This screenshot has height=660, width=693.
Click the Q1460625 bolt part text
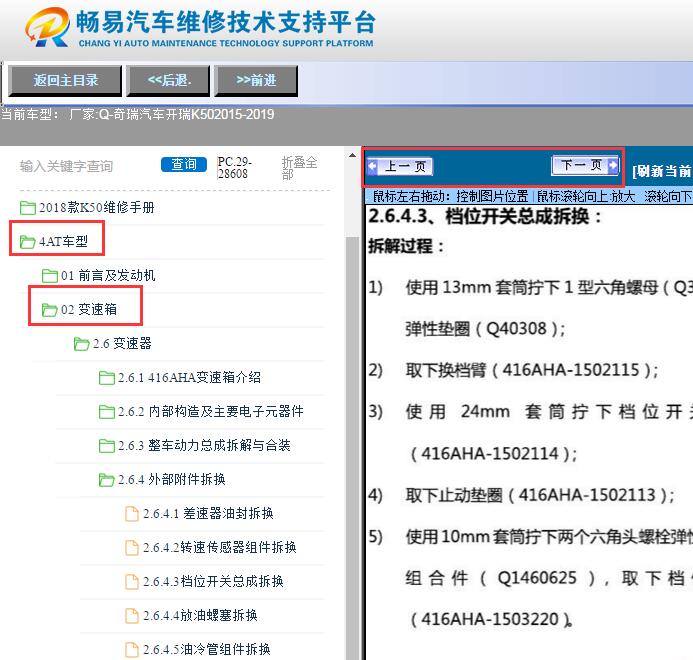tap(537, 578)
